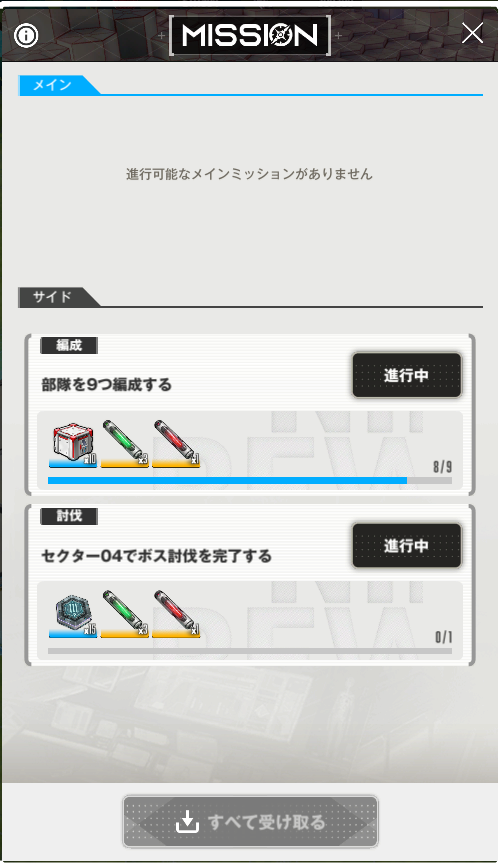This screenshot has height=864, width=498.
Task: Click the download icon in すべて受け取る
Action: pos(187,822)
